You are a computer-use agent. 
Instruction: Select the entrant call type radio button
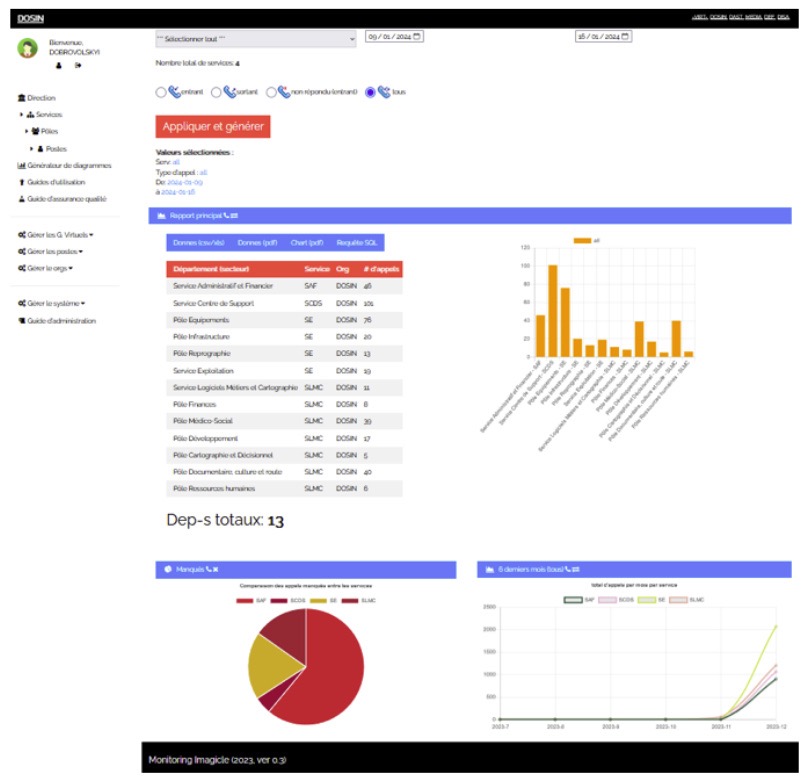(x=161, y=92)
